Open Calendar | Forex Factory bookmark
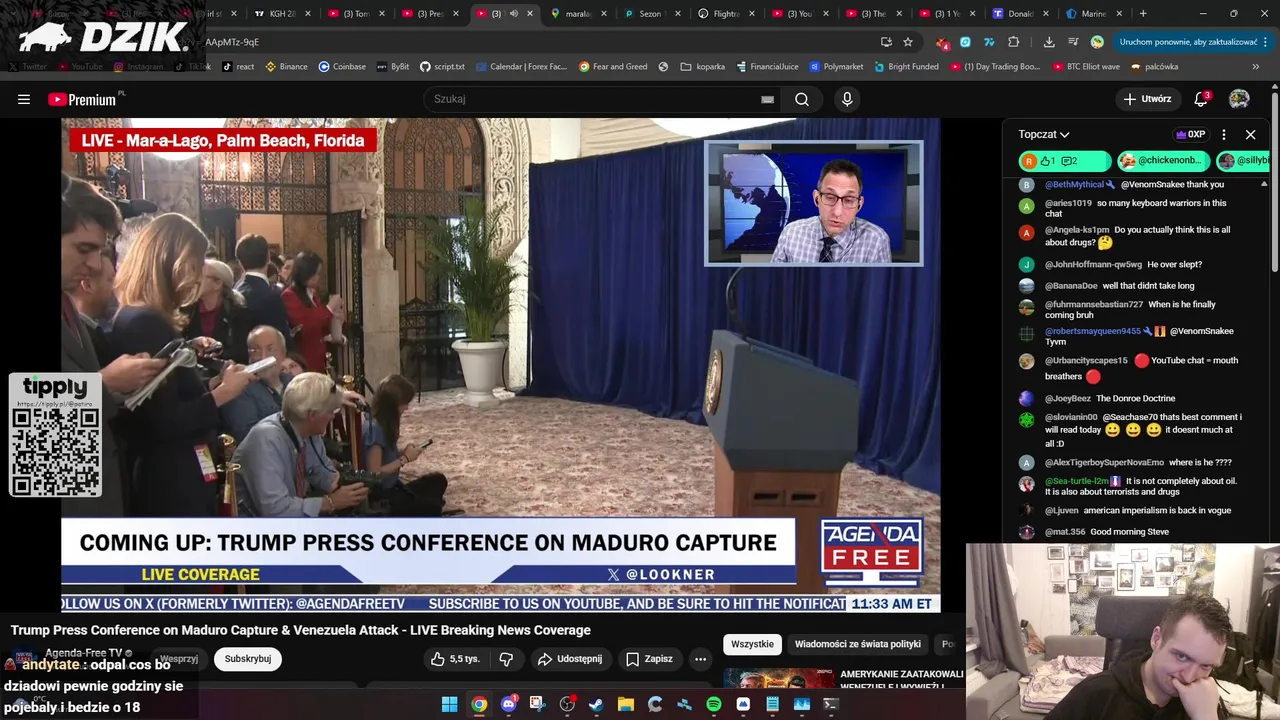 pos(520,67)
